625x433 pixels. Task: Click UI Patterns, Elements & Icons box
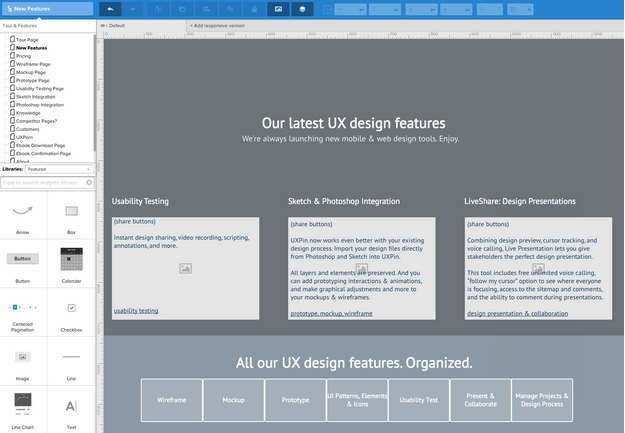[357, 400]
